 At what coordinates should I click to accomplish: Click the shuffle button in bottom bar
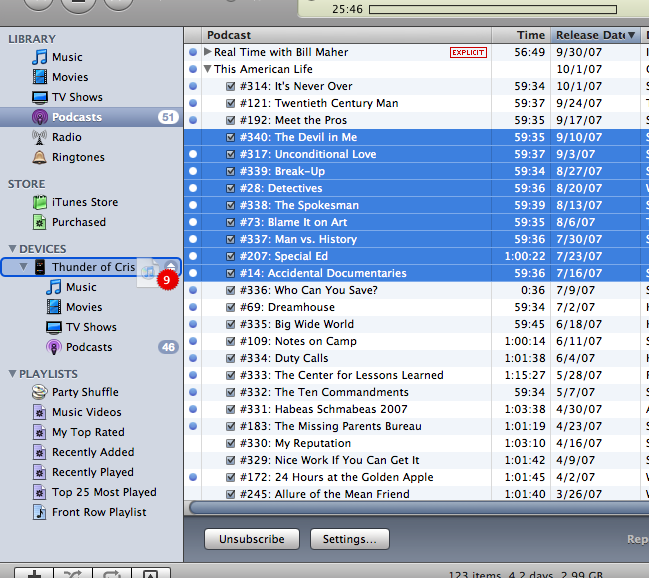pyautogui.click(x=73, y=574)
